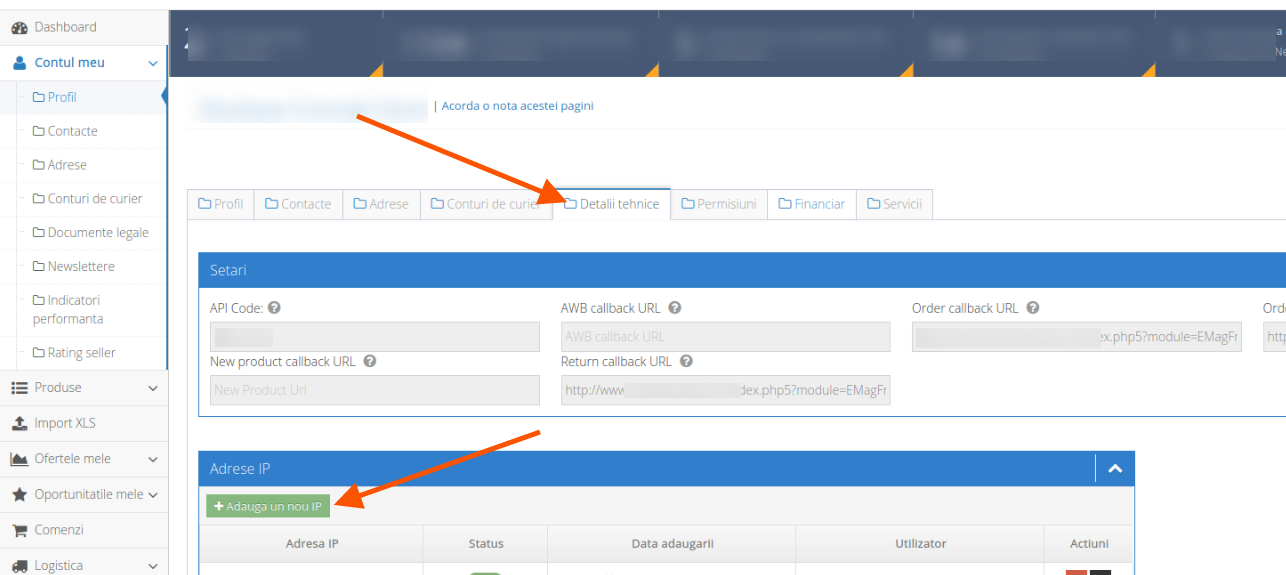Click the AWB callback URL field
This screenshot has height=575, width=1286.
coord(726,337)
